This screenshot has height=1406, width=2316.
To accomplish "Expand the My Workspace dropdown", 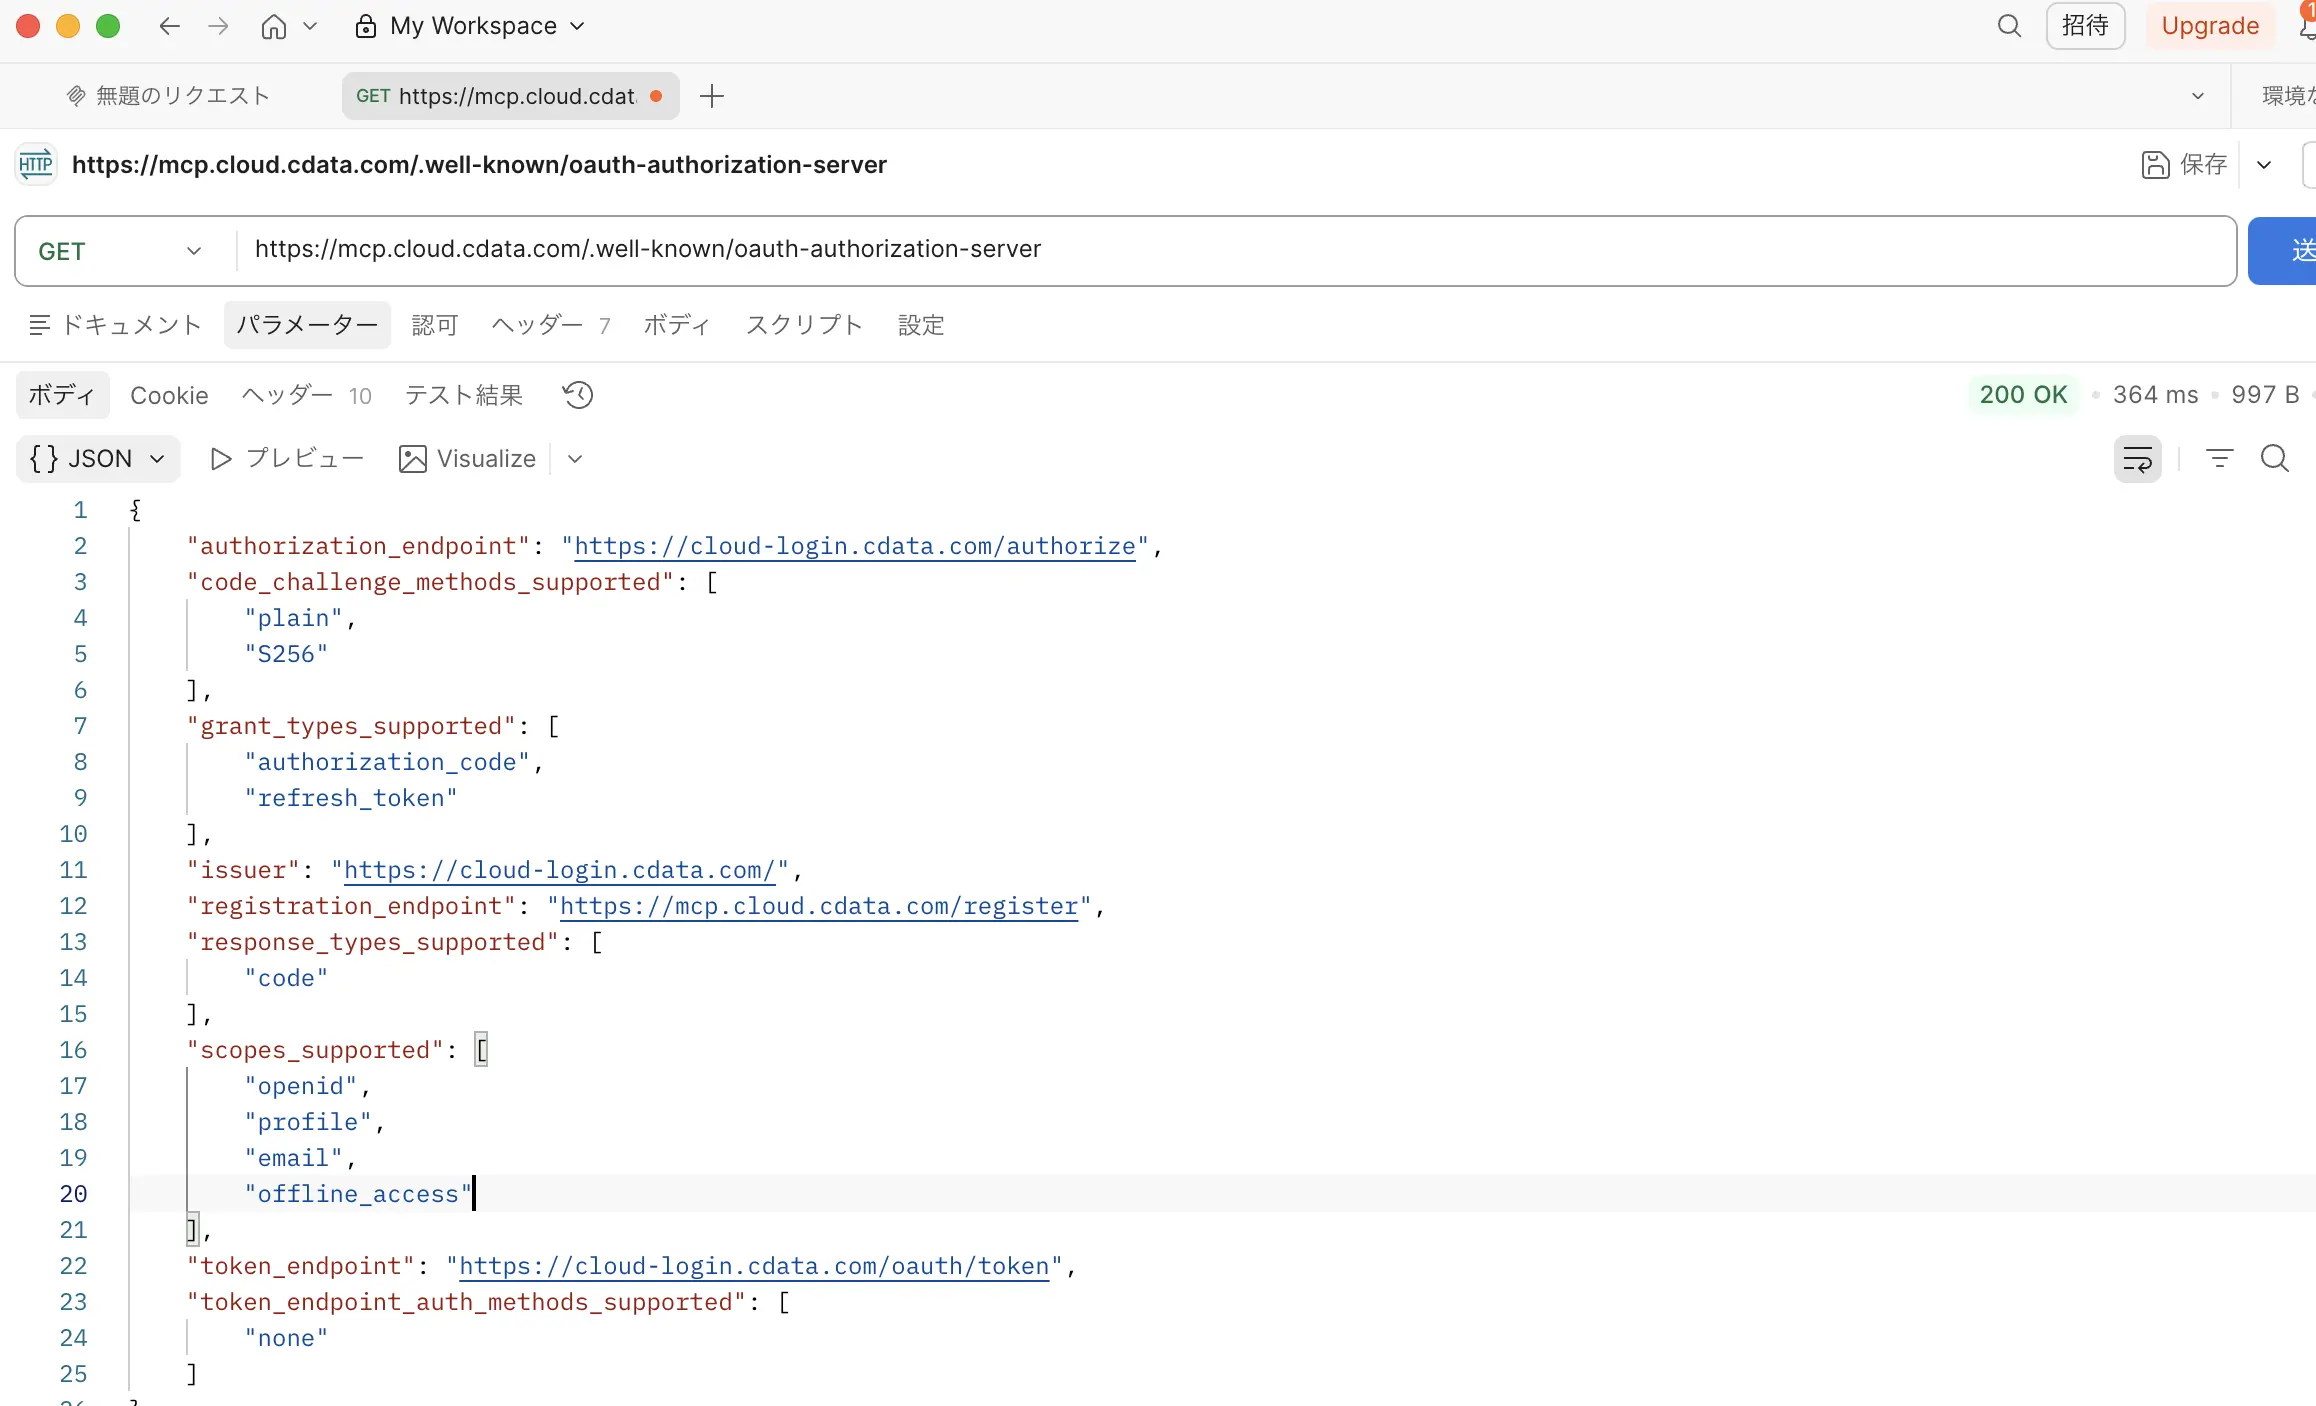I will 577,26.
